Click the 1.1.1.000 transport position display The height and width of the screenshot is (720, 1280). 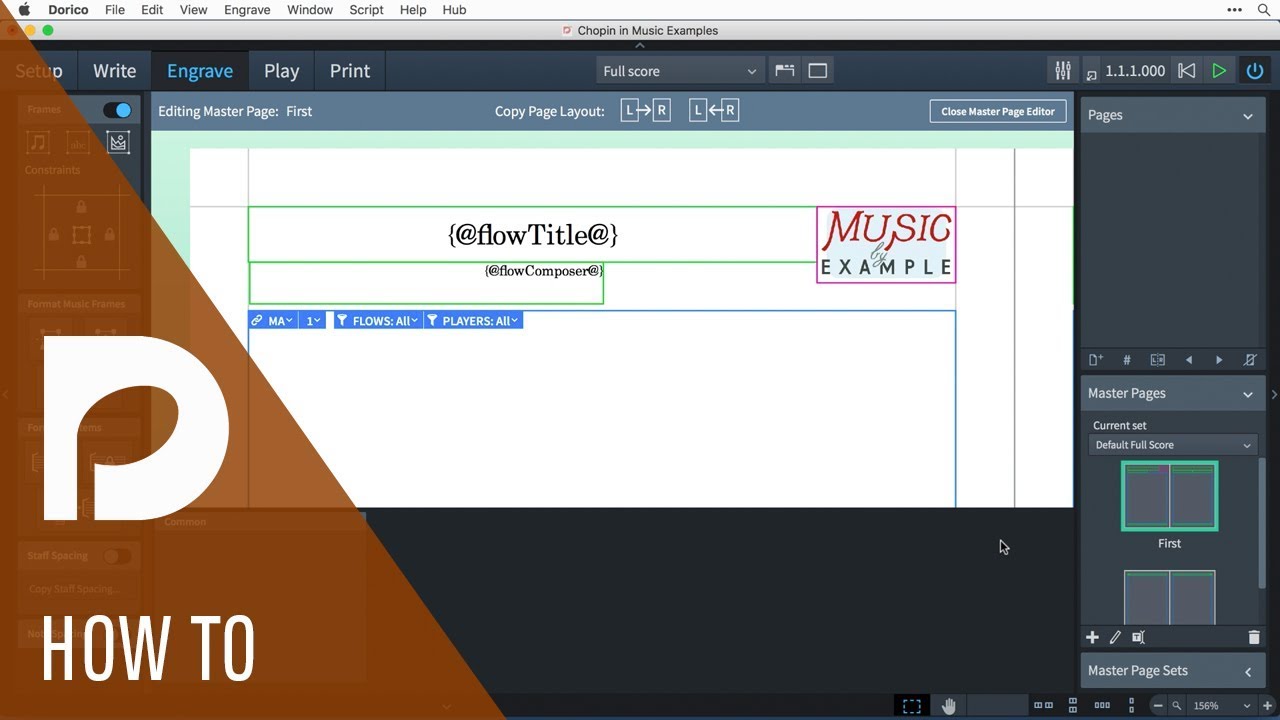[1135, 71]
